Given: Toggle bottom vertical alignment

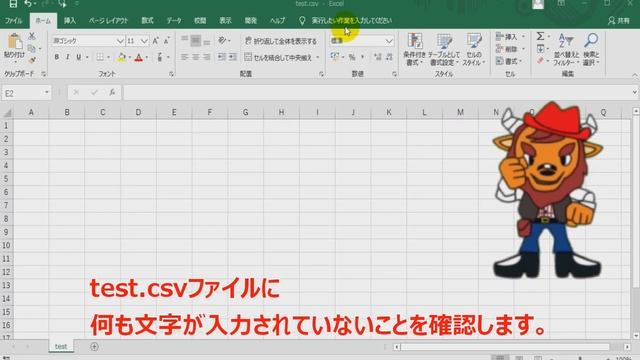Looking at the screenshot, I should tap(207, 40).
